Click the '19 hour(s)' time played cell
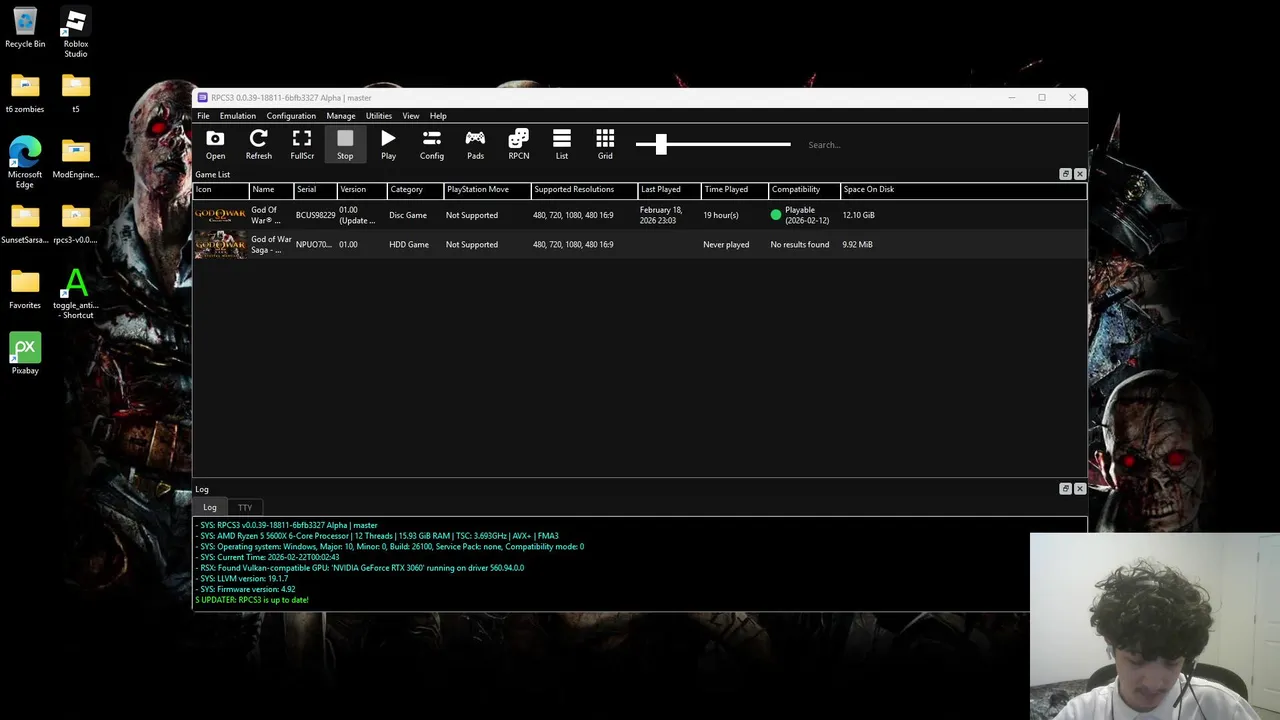 [x=721, y=215]
